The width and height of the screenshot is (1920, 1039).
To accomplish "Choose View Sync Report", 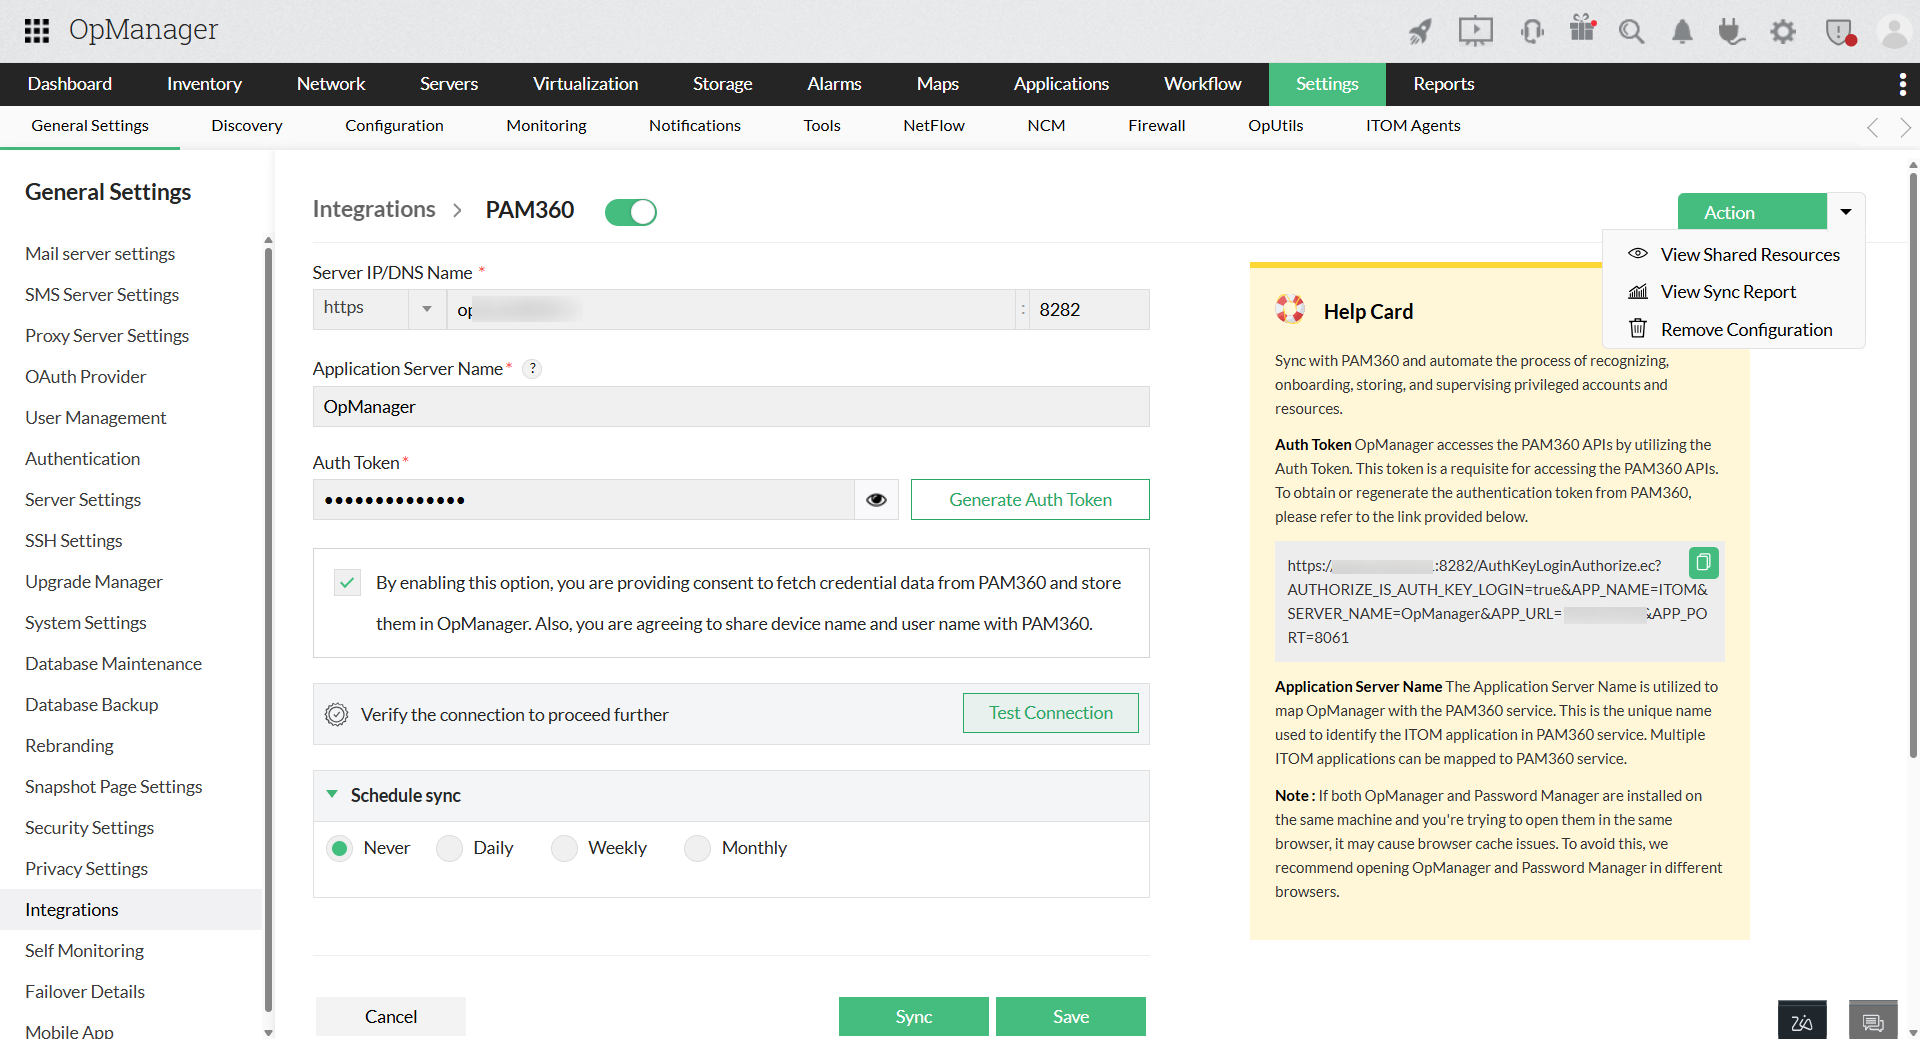I will [1734, 292].
